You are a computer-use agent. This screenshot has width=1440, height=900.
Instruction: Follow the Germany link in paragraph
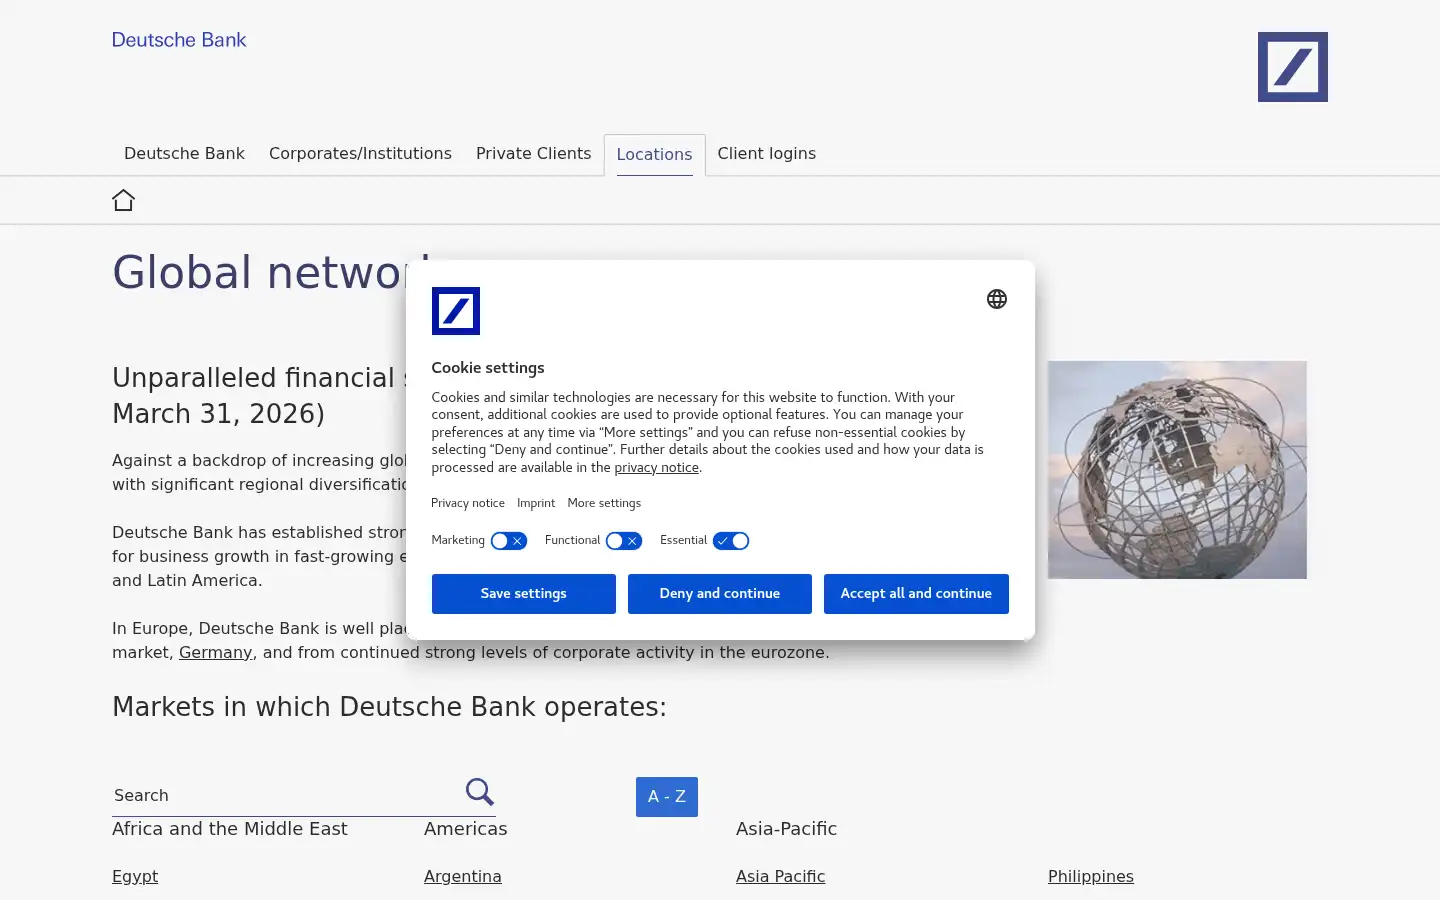tap(215, 652)
